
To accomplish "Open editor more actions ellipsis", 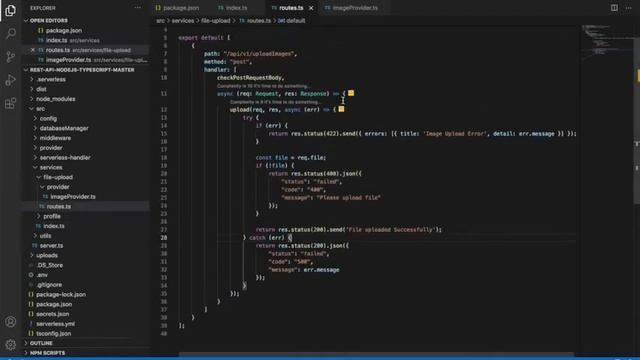I will (628, 8).
